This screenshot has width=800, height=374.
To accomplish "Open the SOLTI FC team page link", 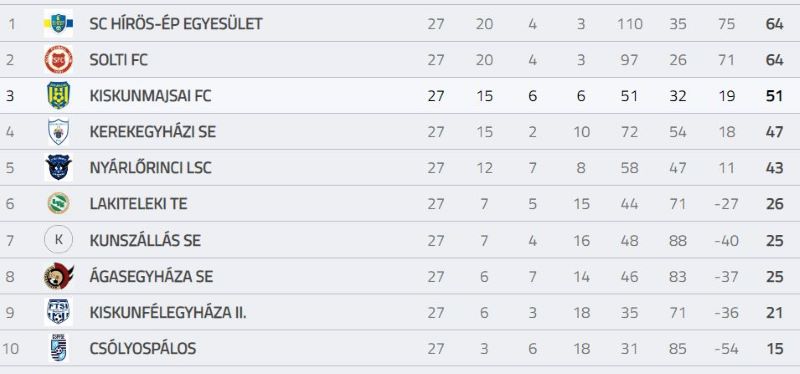I will 118,60.
